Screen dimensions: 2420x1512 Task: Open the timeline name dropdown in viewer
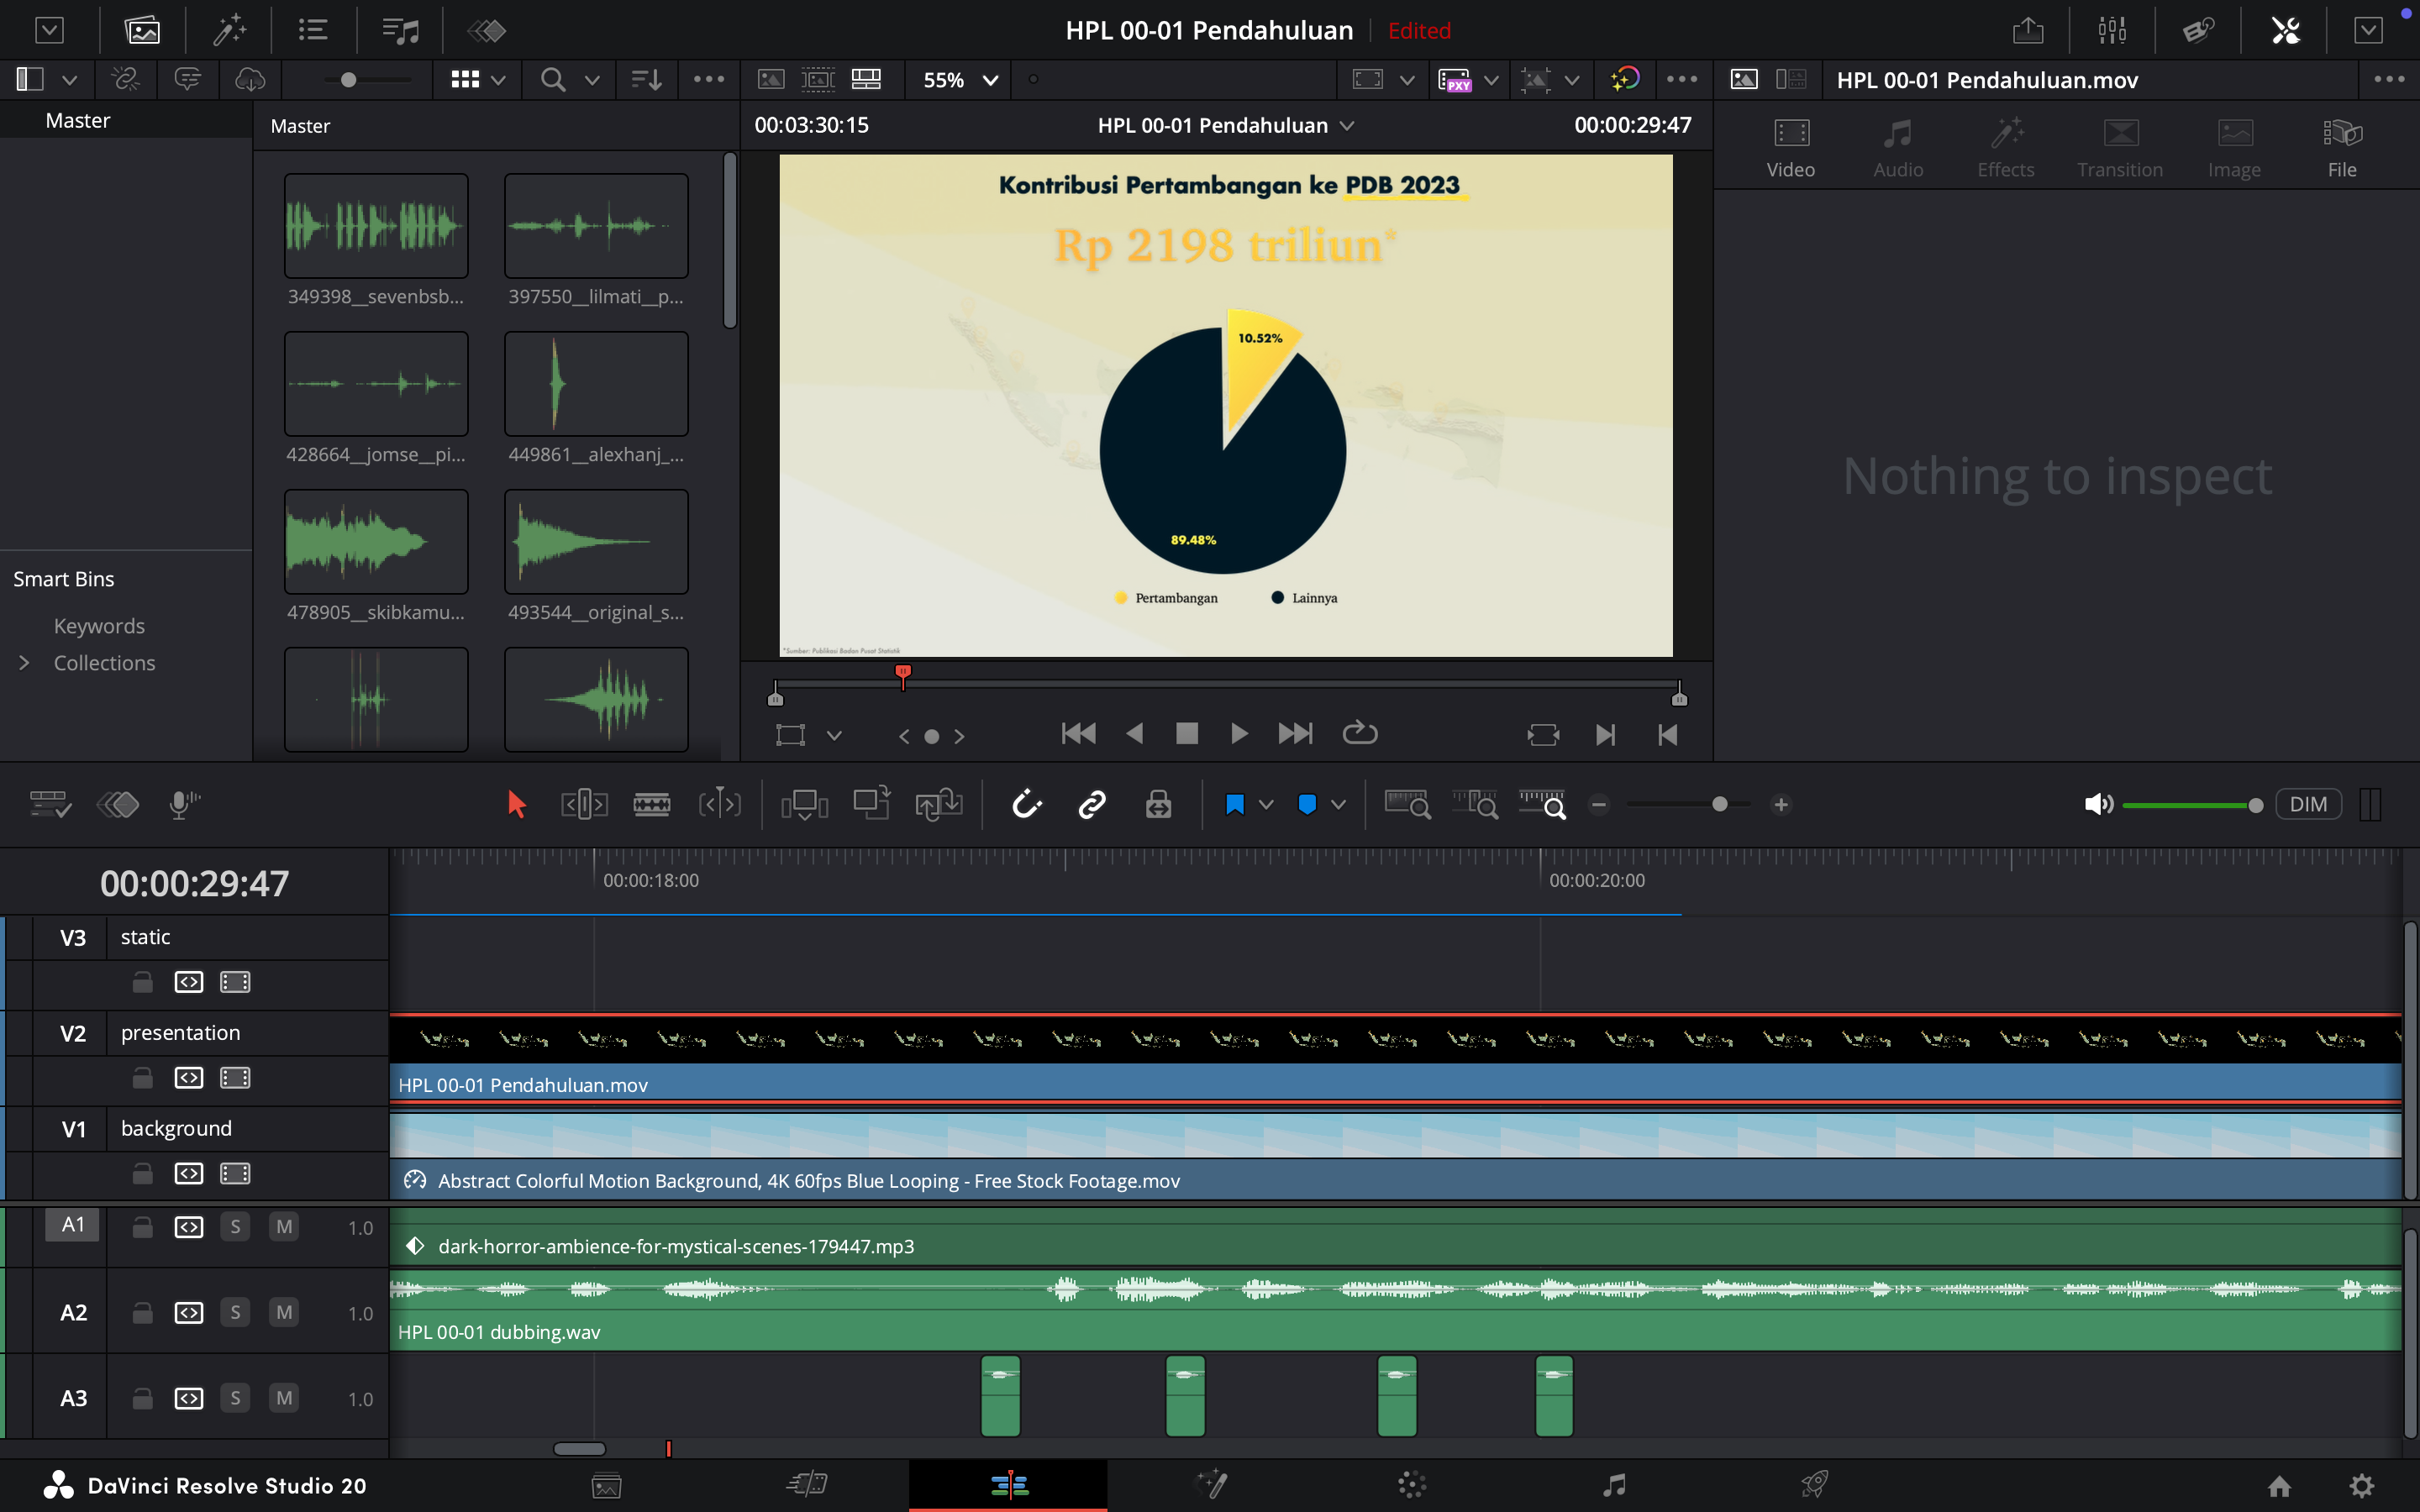pos(1347,126)
